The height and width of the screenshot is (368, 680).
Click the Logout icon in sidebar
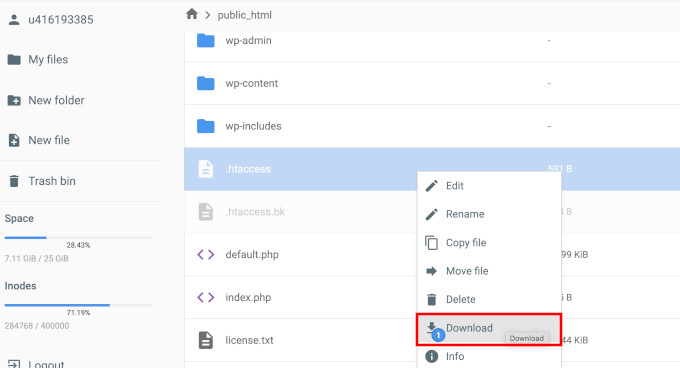pyautogui.click(x=14, y=364)
